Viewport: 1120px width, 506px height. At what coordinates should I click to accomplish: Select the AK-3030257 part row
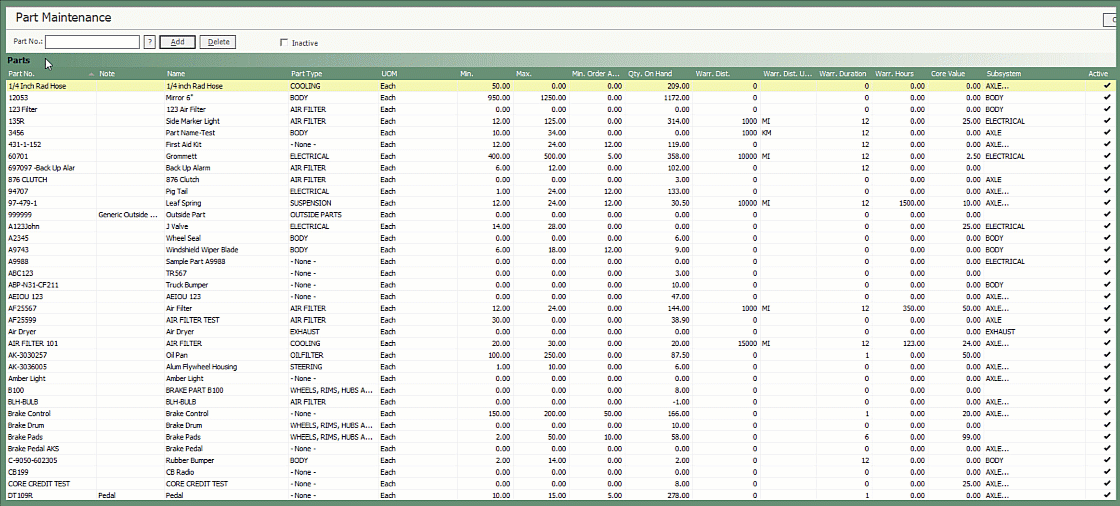30,355
